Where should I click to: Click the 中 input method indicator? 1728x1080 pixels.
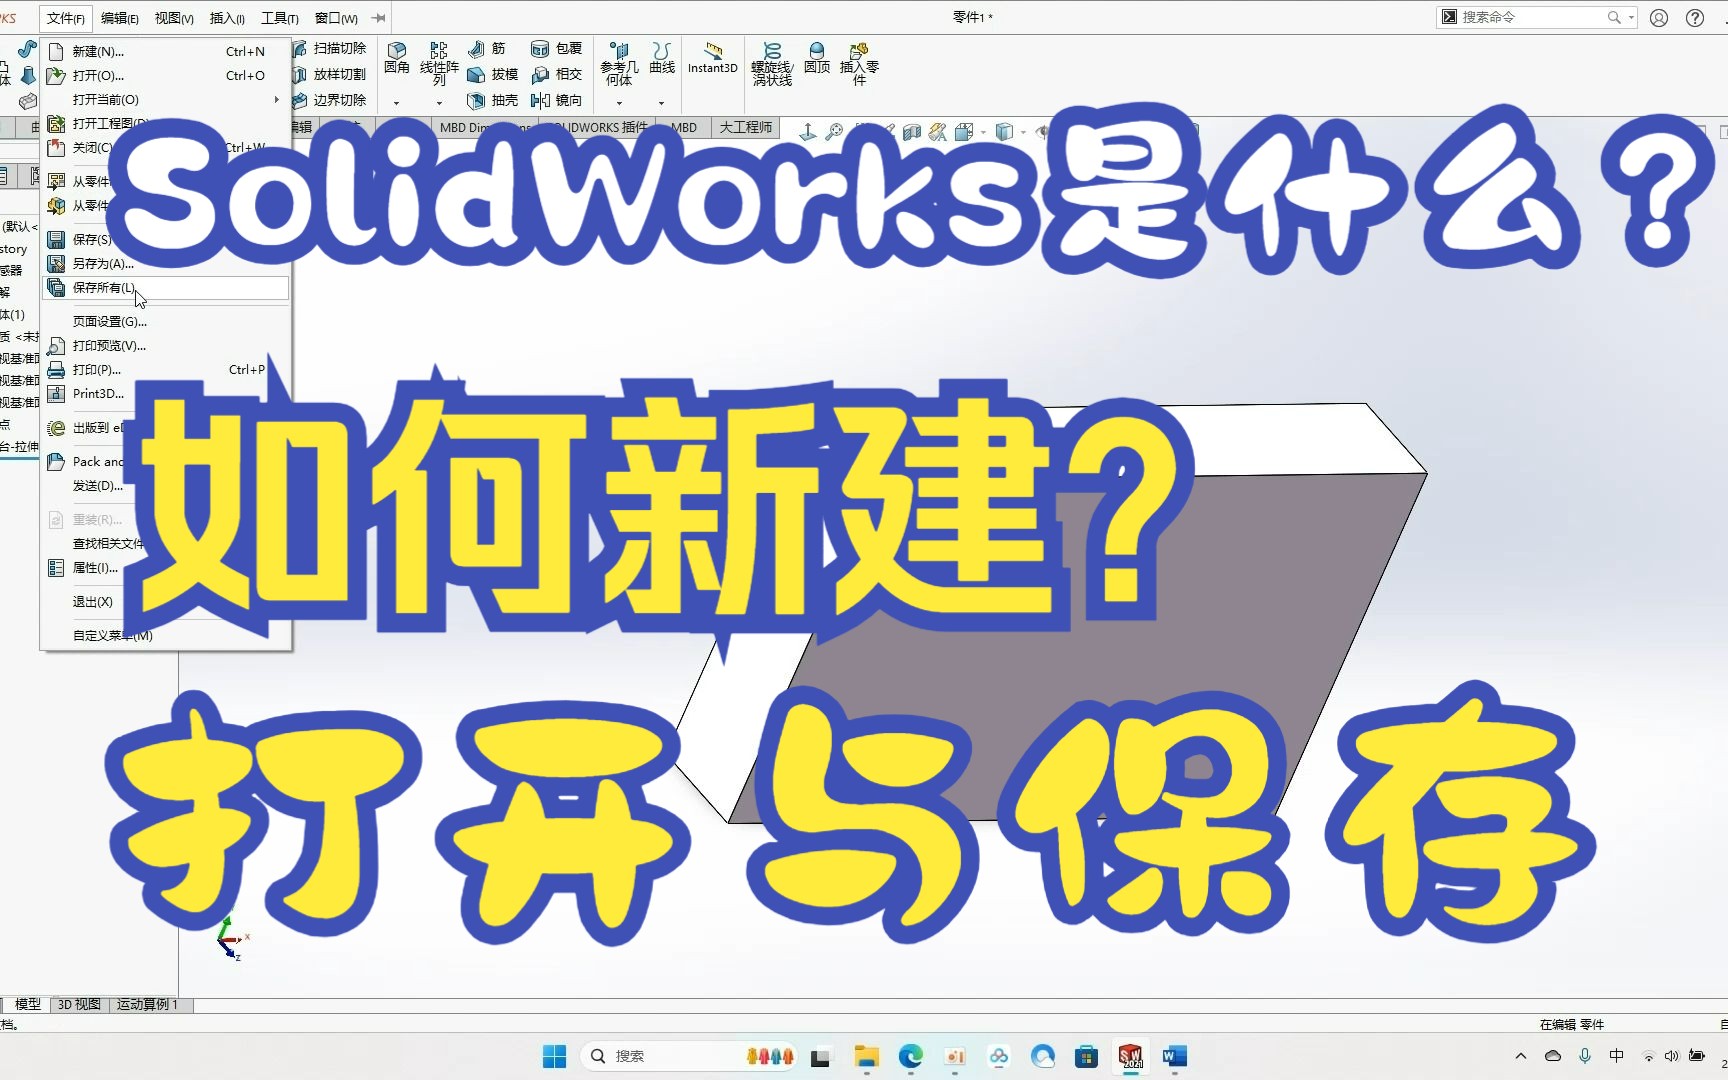point(1617,1056)
